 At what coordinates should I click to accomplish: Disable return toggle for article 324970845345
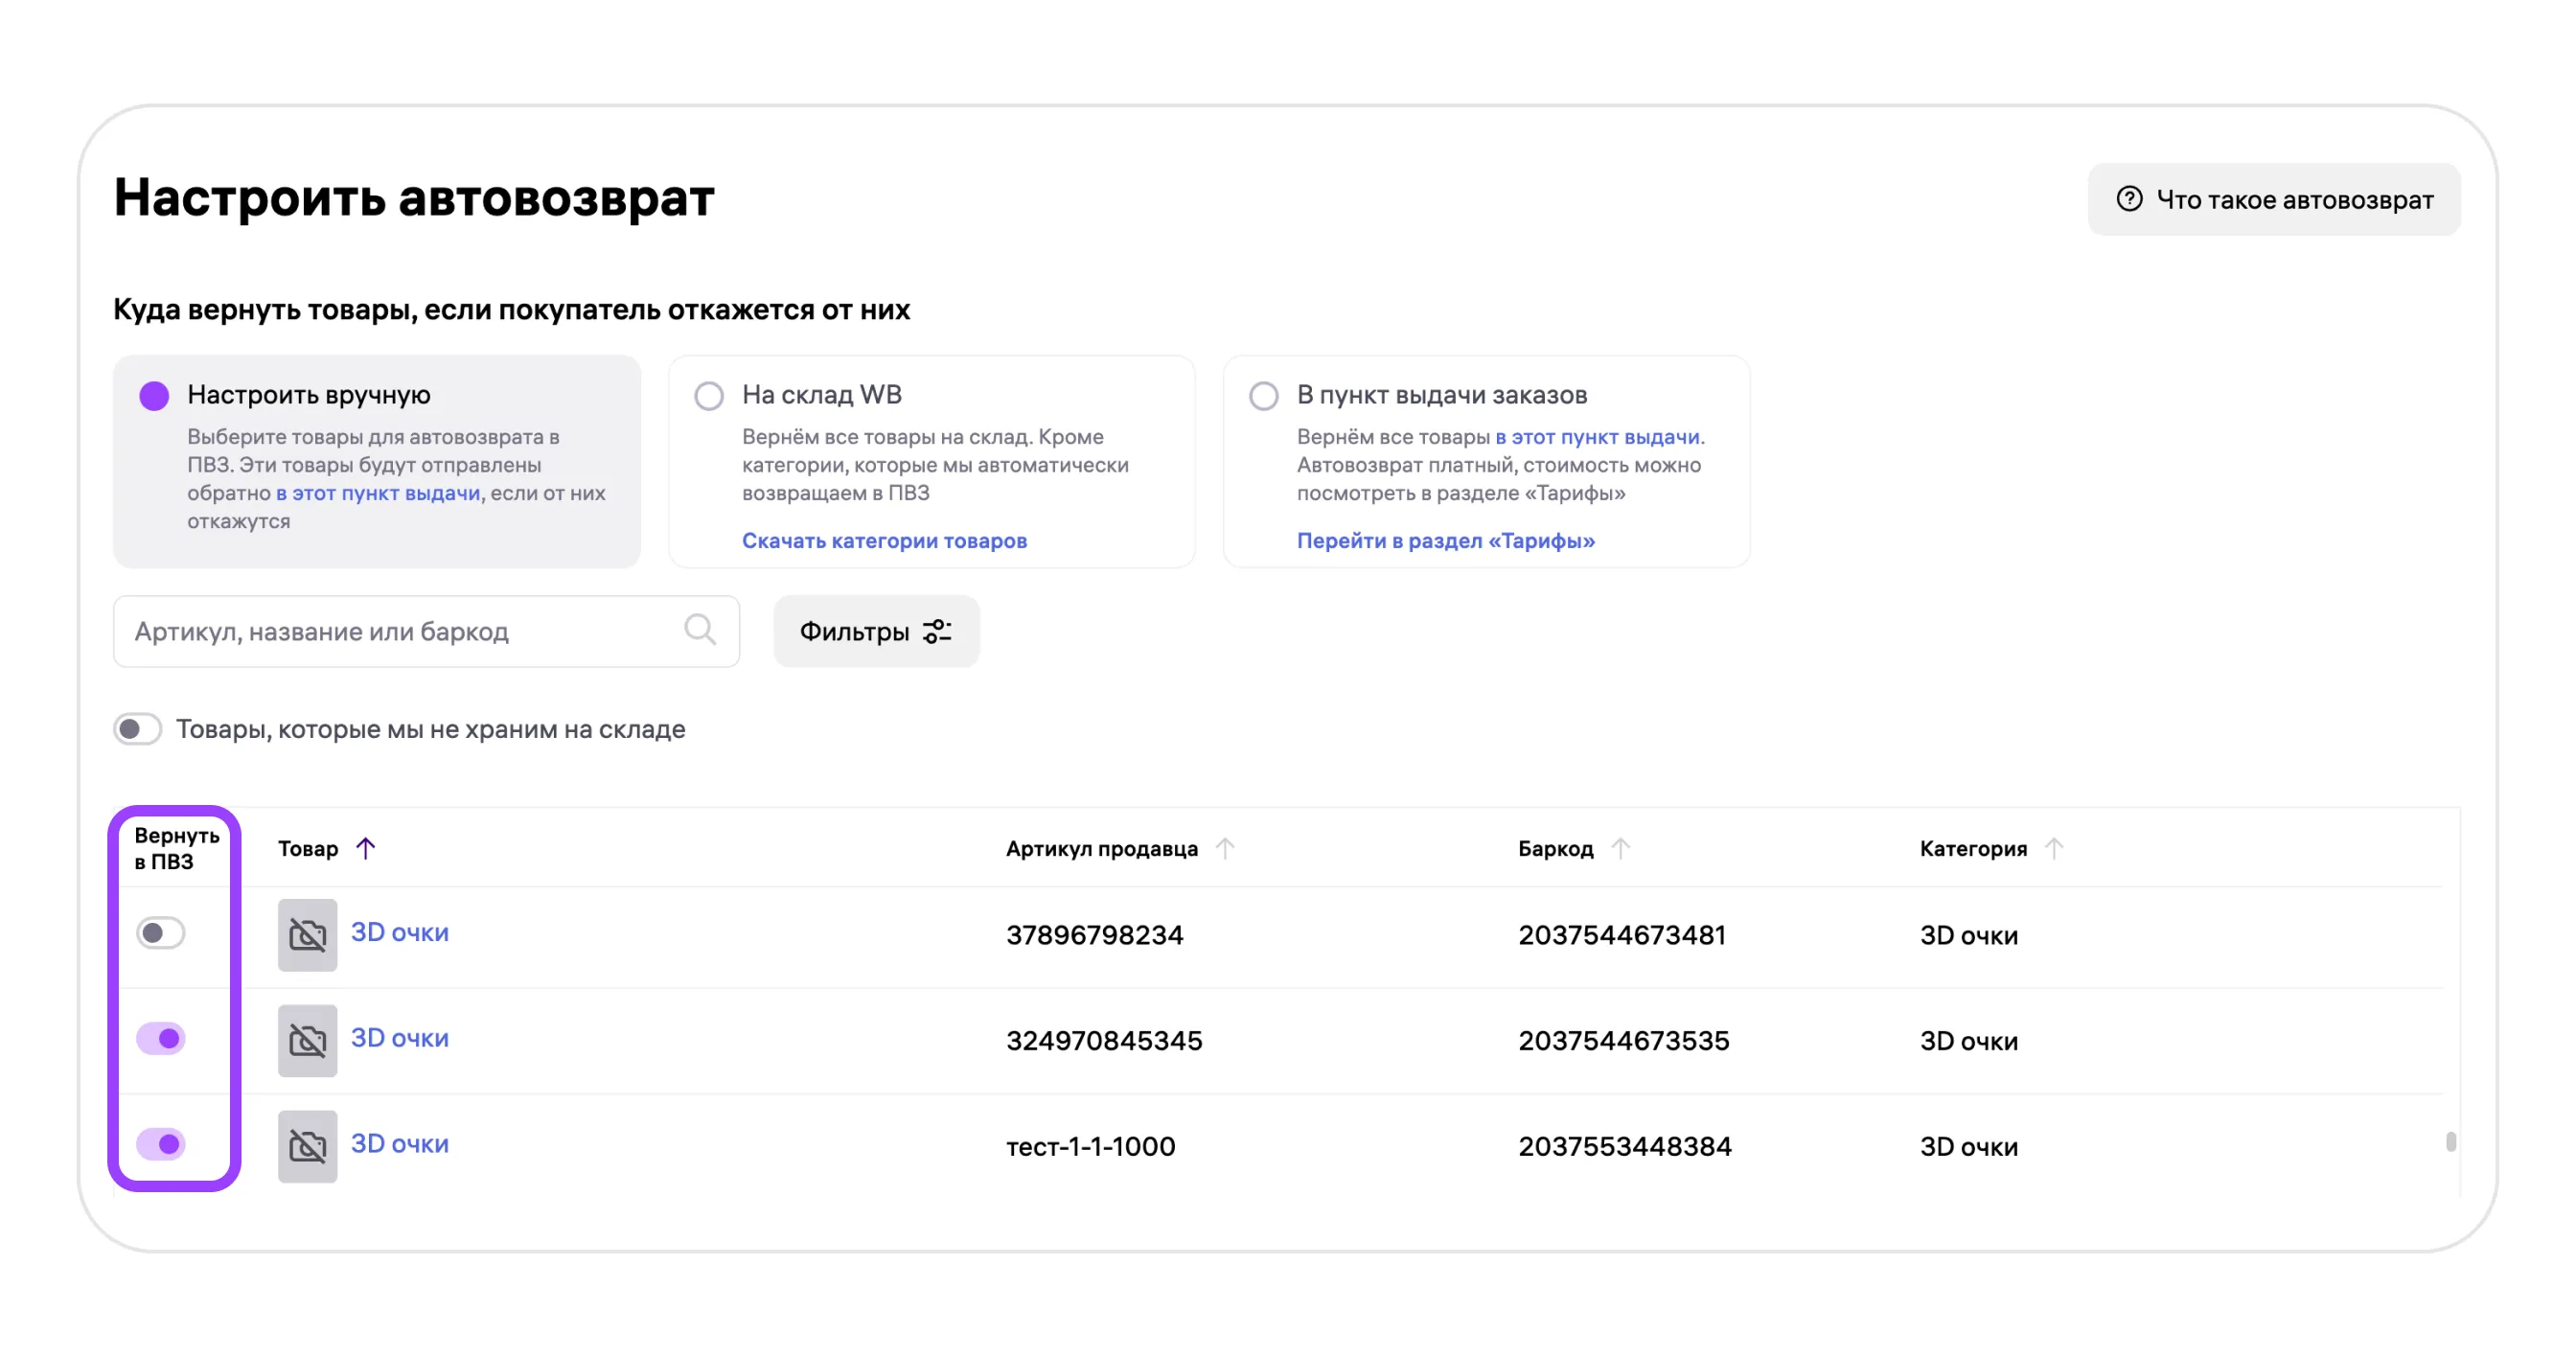[161, 1038]
